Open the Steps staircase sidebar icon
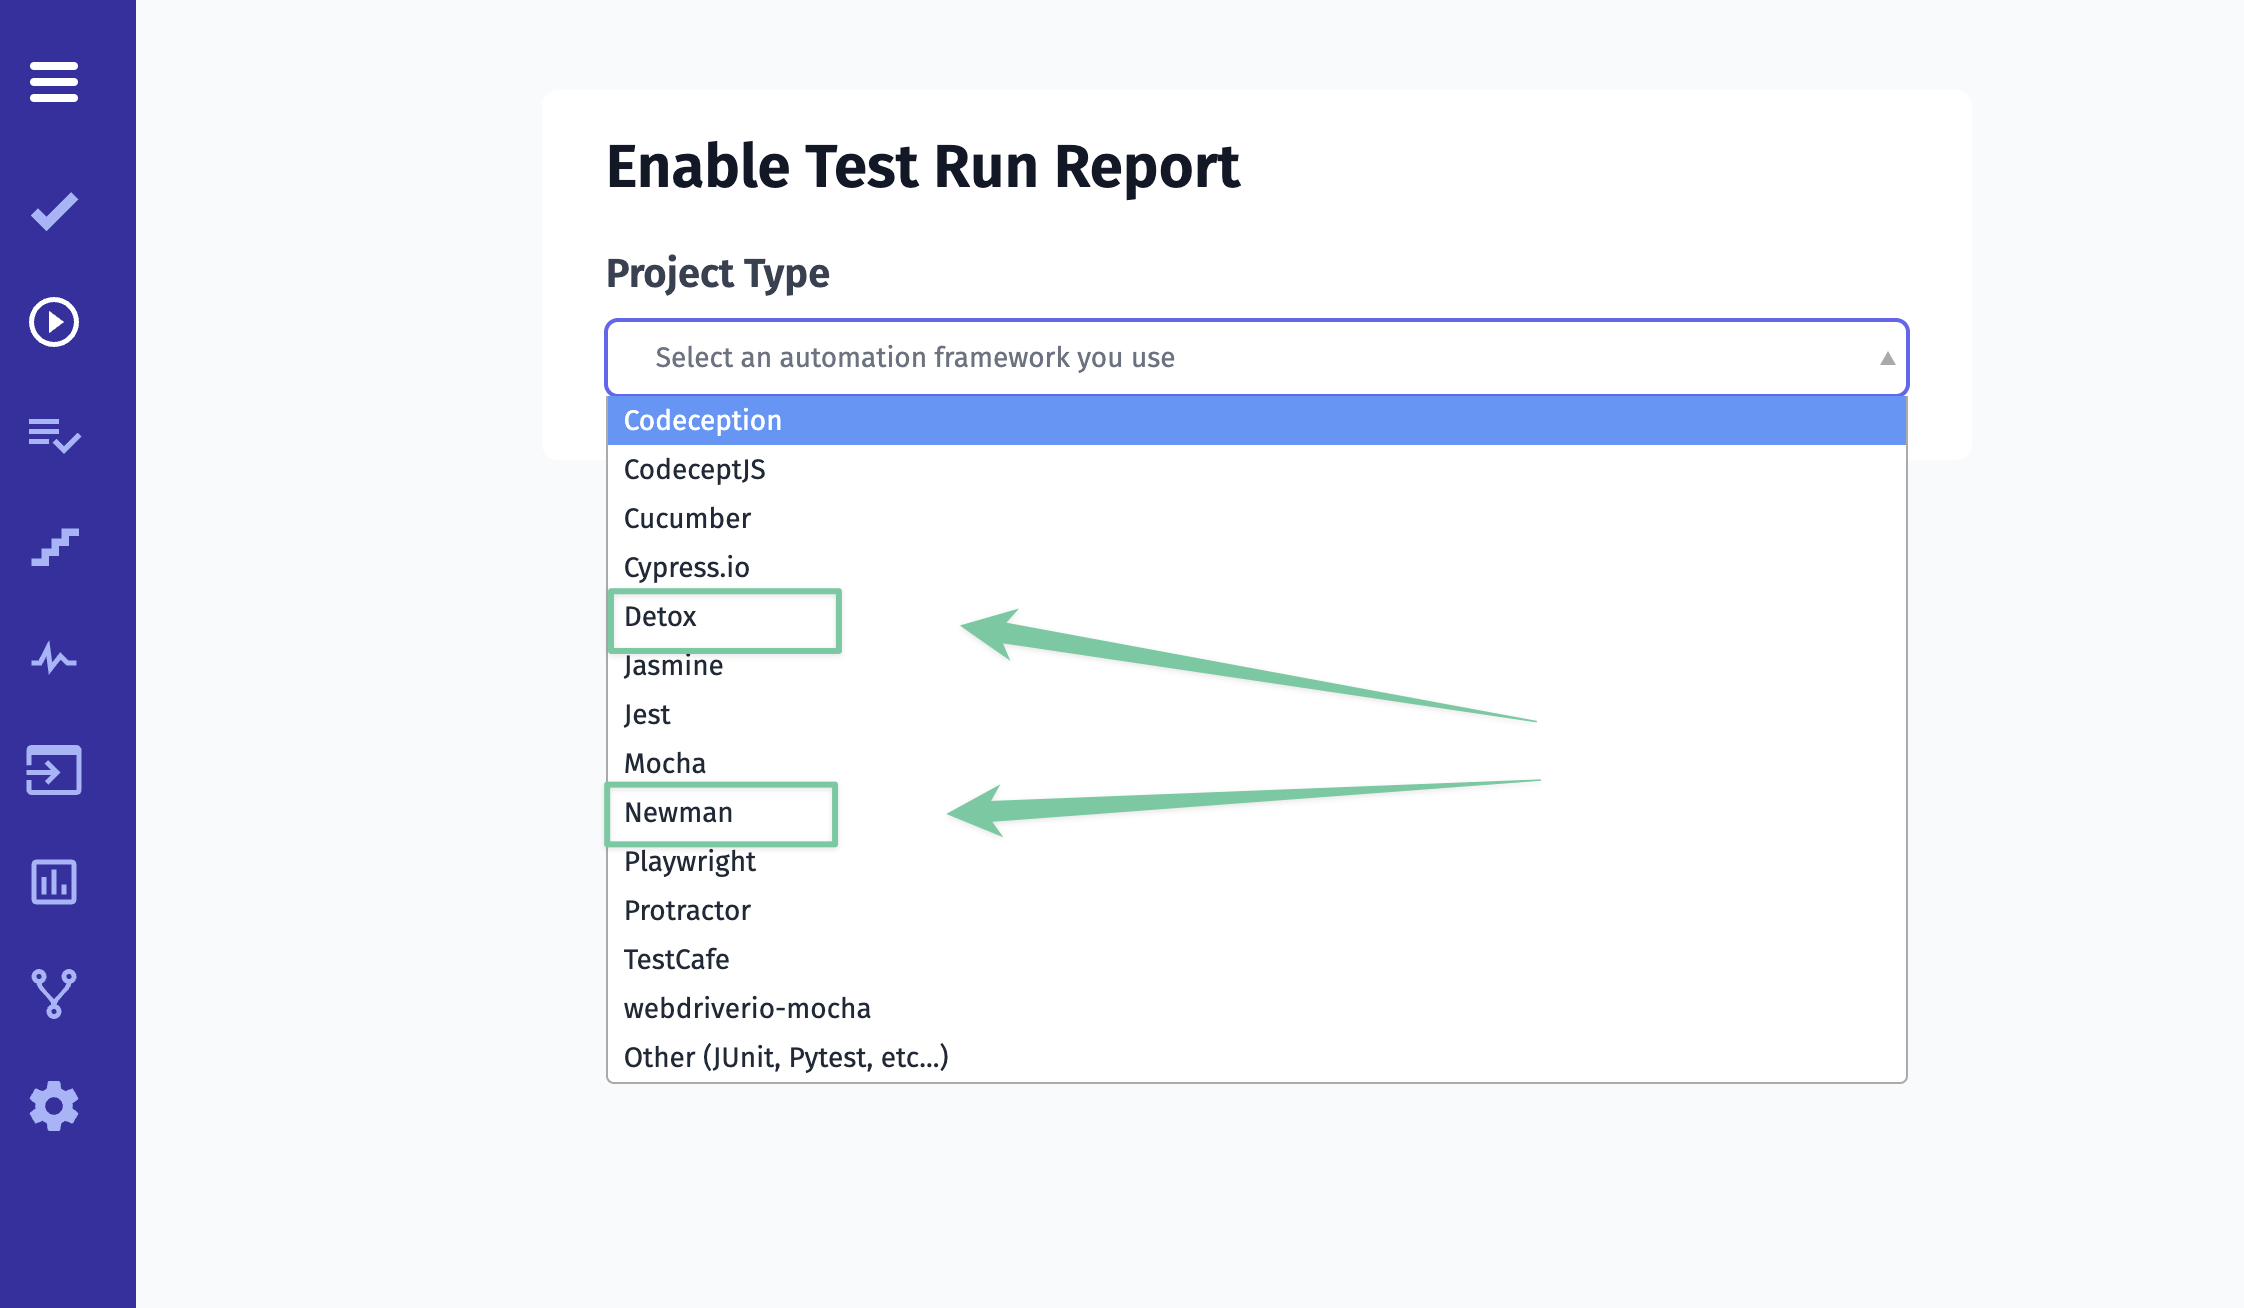Image resolution: width=2244 pixels, height=1308 pixels. click(54, 547)
